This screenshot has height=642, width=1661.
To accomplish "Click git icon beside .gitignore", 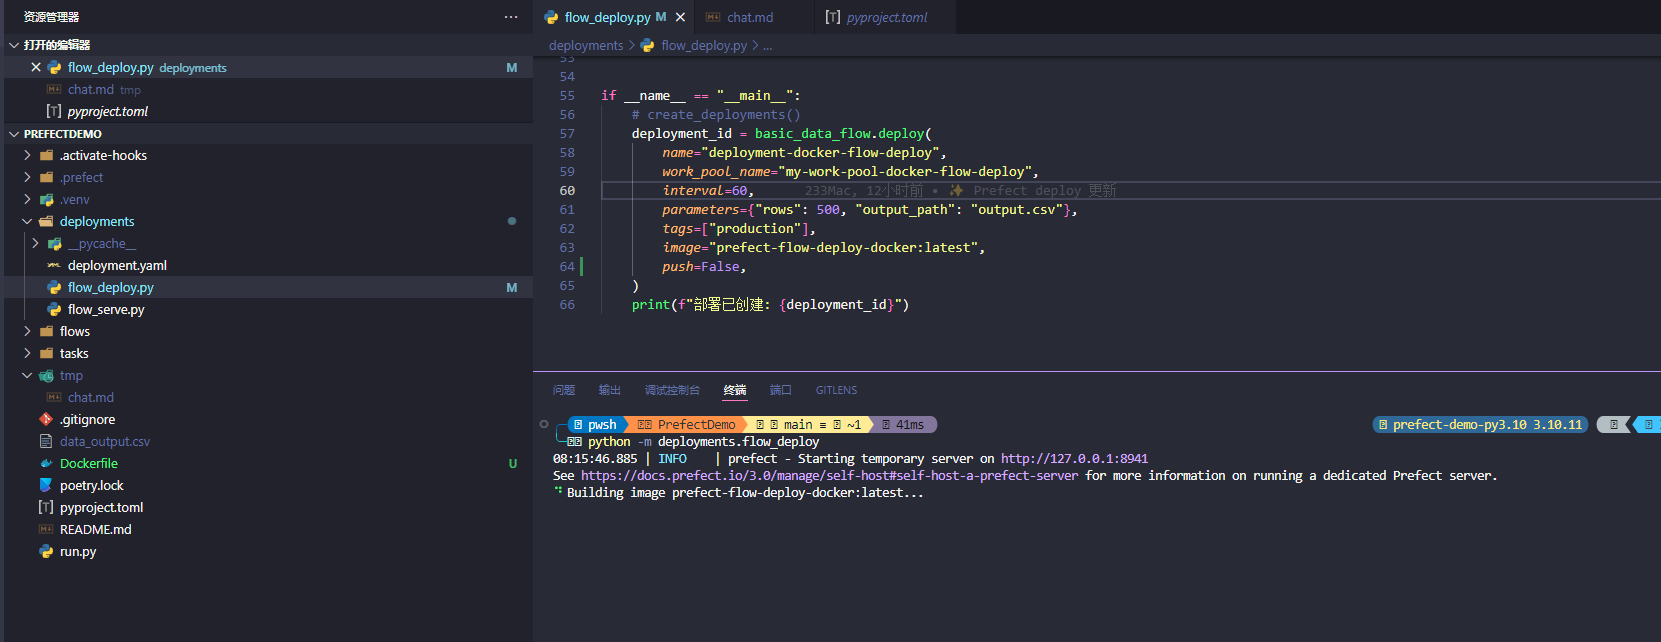I will (x=46, y=419).
